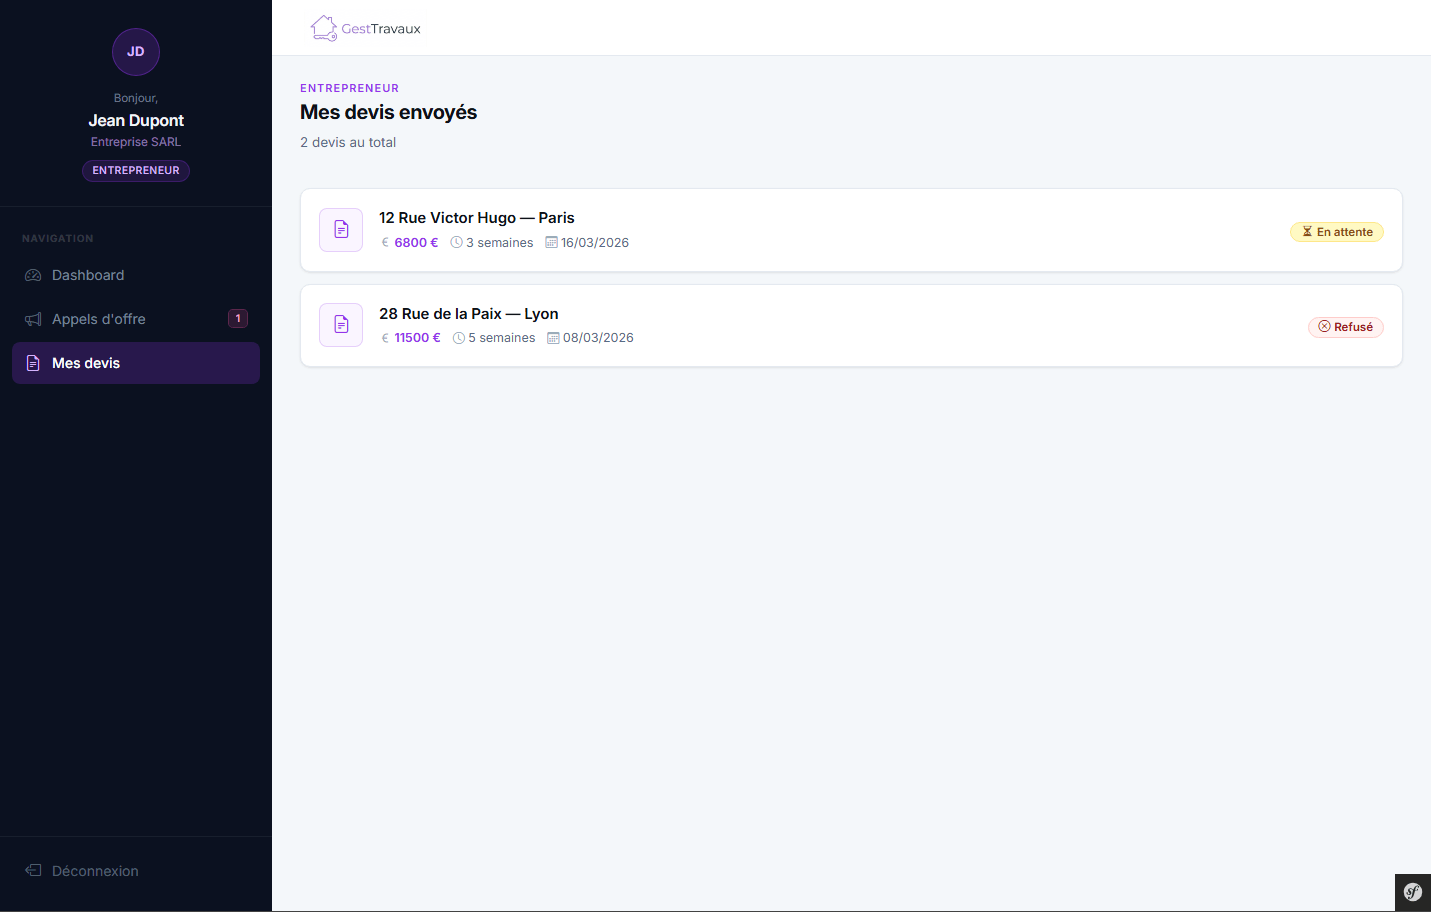
Task: Click the notification count badge on Appels d'offre
Action: [238, 319]
